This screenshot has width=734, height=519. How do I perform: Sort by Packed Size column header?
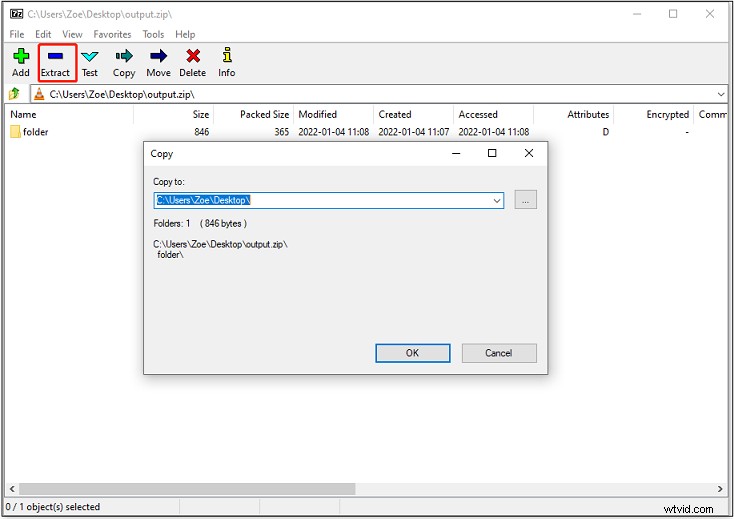coord(254,114)
